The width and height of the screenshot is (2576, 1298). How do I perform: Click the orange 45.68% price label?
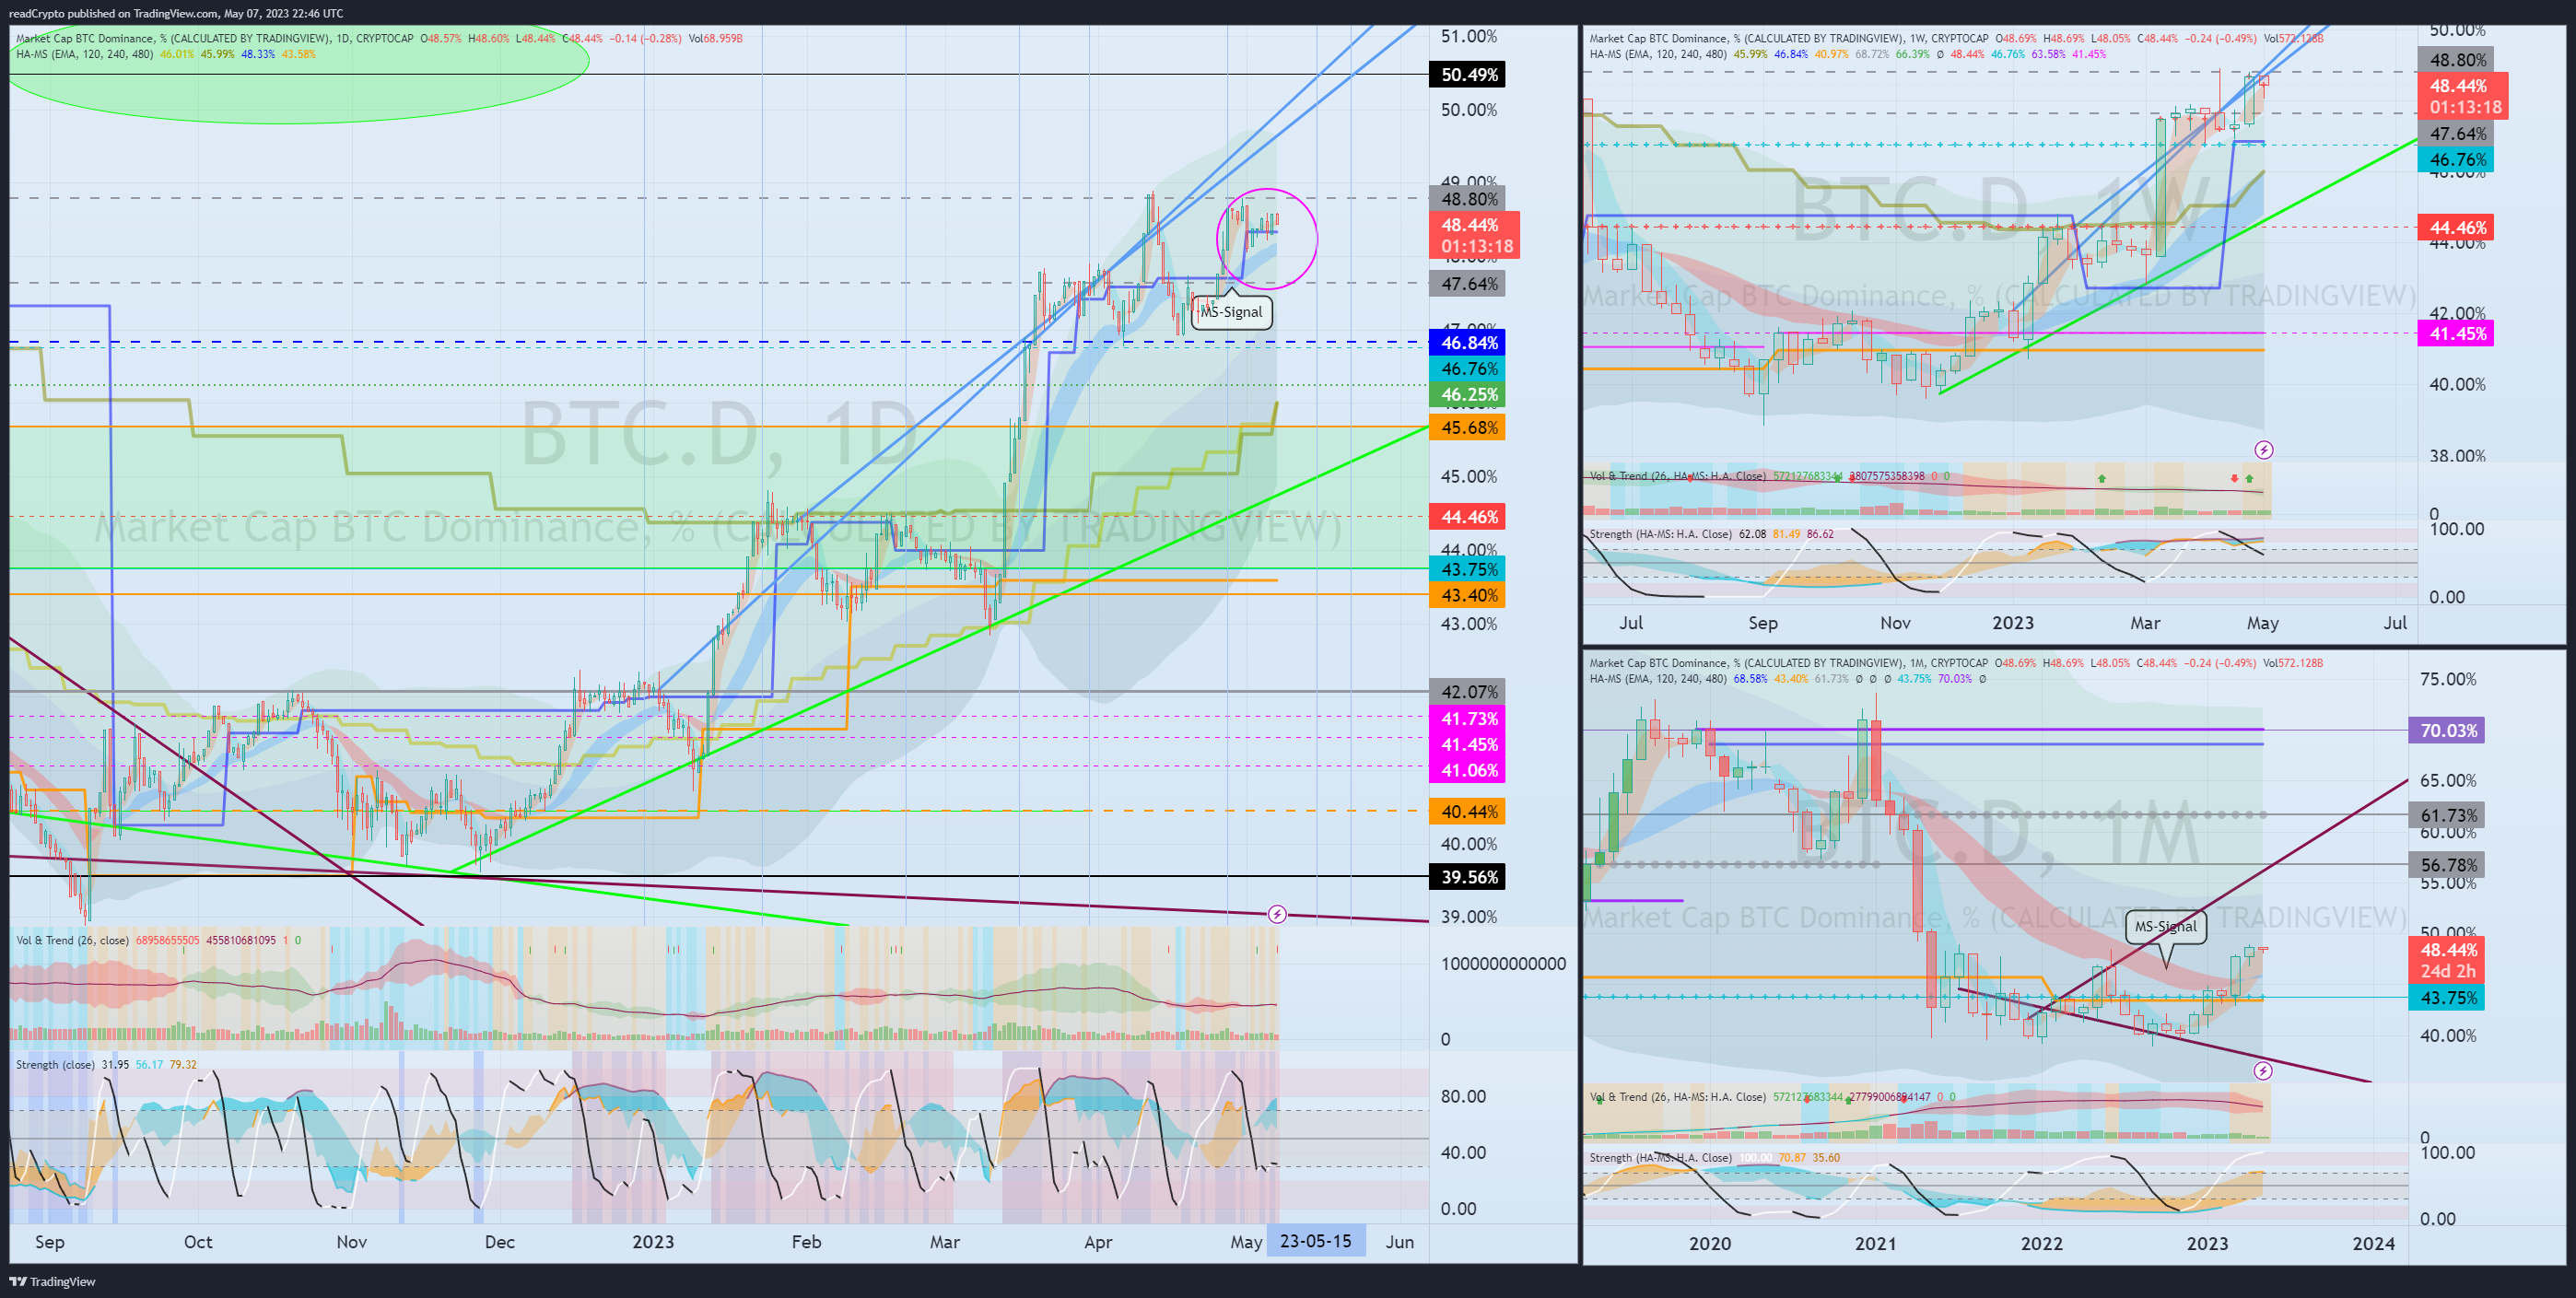[x=1468, y=428]
